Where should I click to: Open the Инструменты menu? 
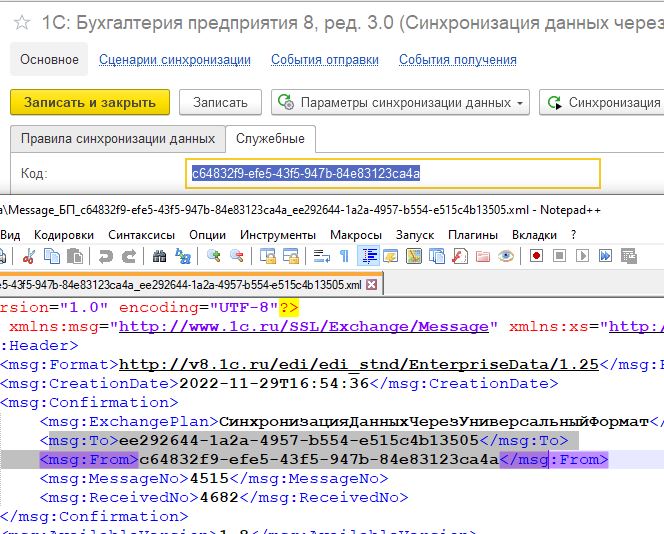coord(278,235)
